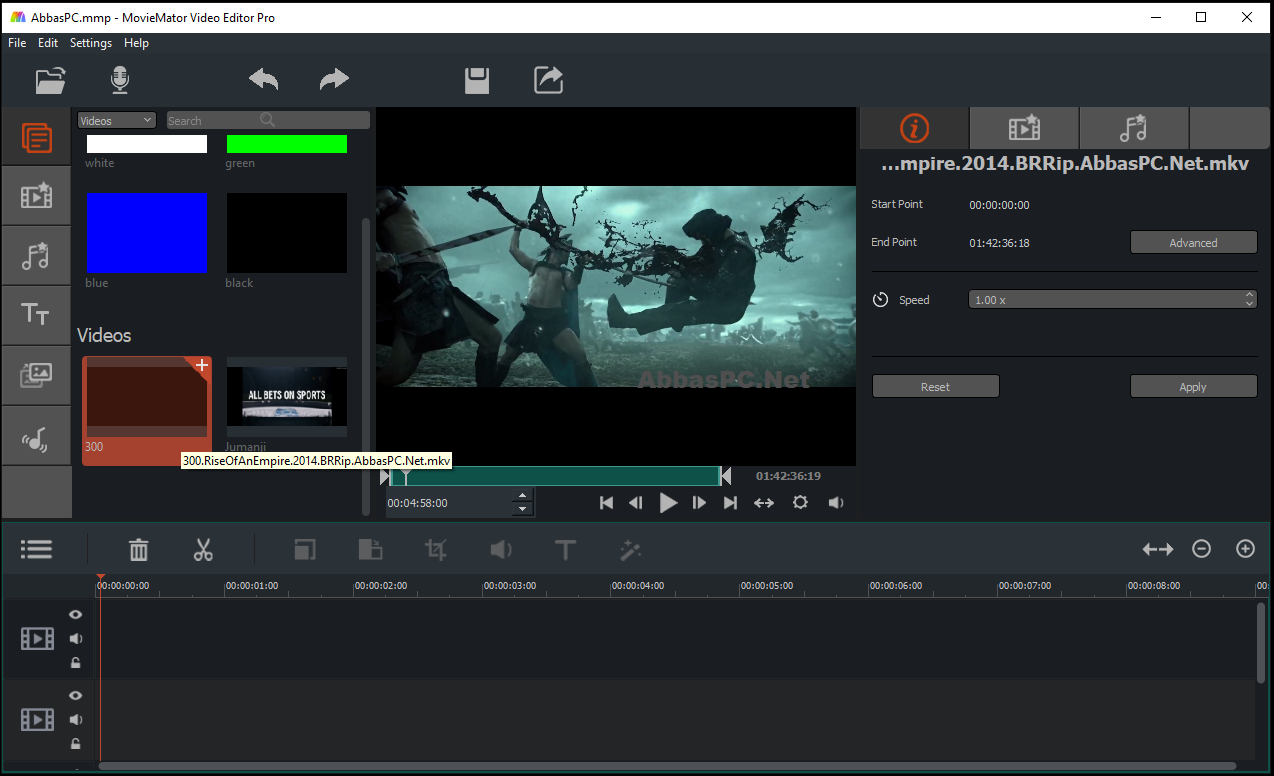Click the media Search field

coord(268,120)
